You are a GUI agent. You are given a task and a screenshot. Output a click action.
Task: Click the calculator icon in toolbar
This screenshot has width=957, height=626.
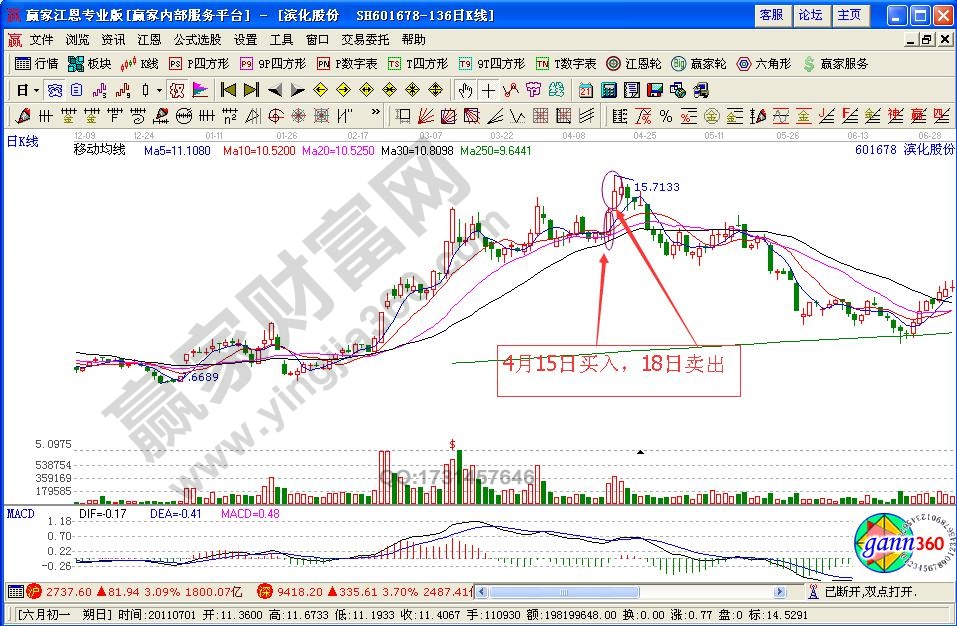609,90
